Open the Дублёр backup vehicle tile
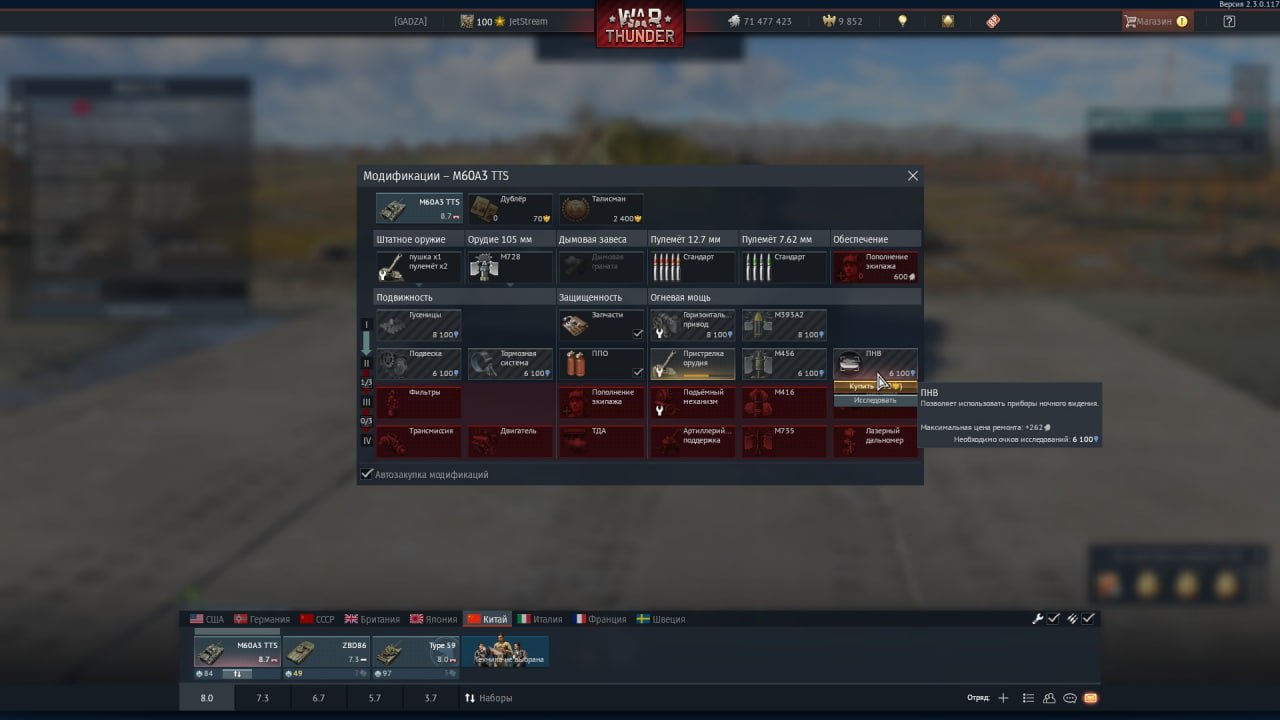 pyautogui.click(x=510, y=209)
